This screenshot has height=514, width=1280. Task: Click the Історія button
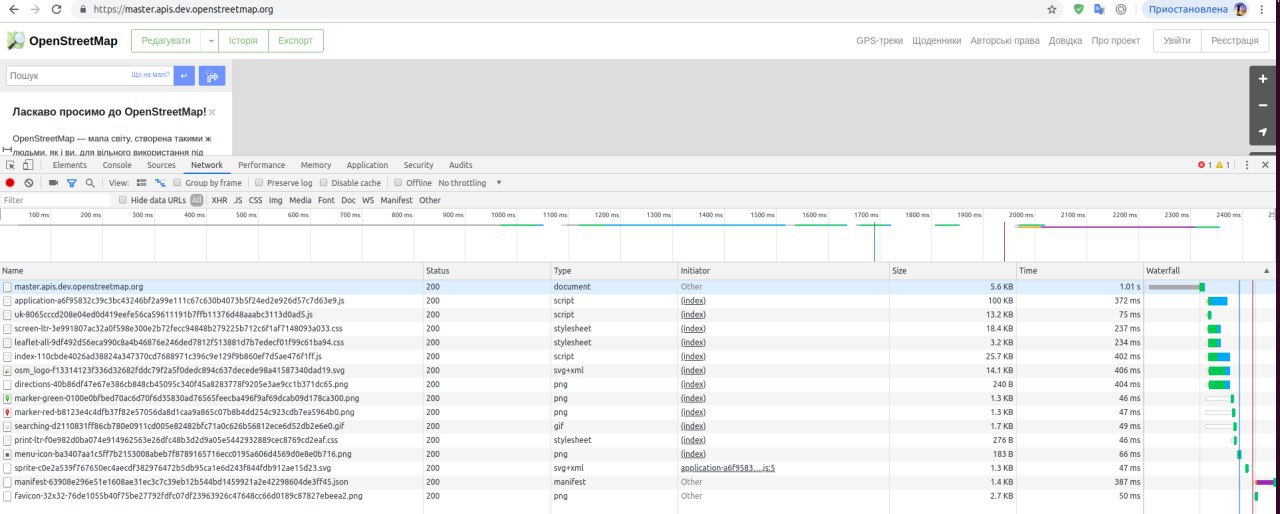click(243, 41)
